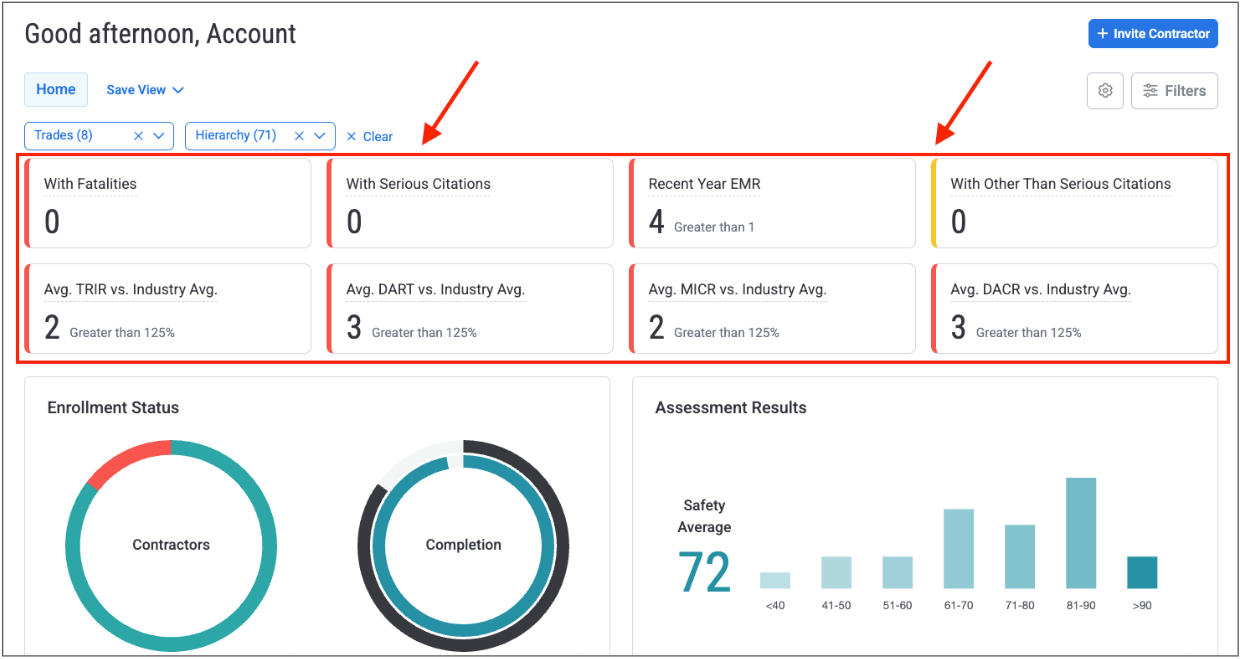
Task: Open the With Other Than Serious Citations card
Action: (1074, 203)
